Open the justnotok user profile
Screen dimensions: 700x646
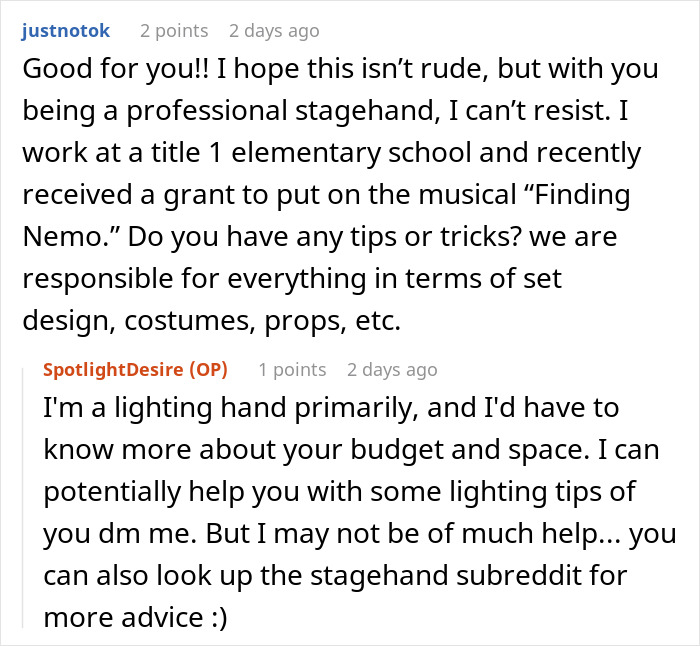point(66,31)
